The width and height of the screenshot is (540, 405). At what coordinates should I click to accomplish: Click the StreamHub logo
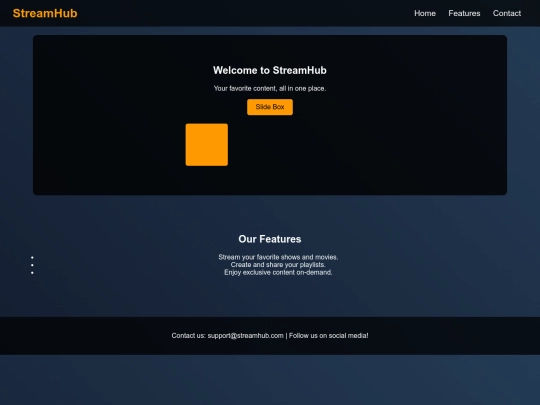click(45, 13)
